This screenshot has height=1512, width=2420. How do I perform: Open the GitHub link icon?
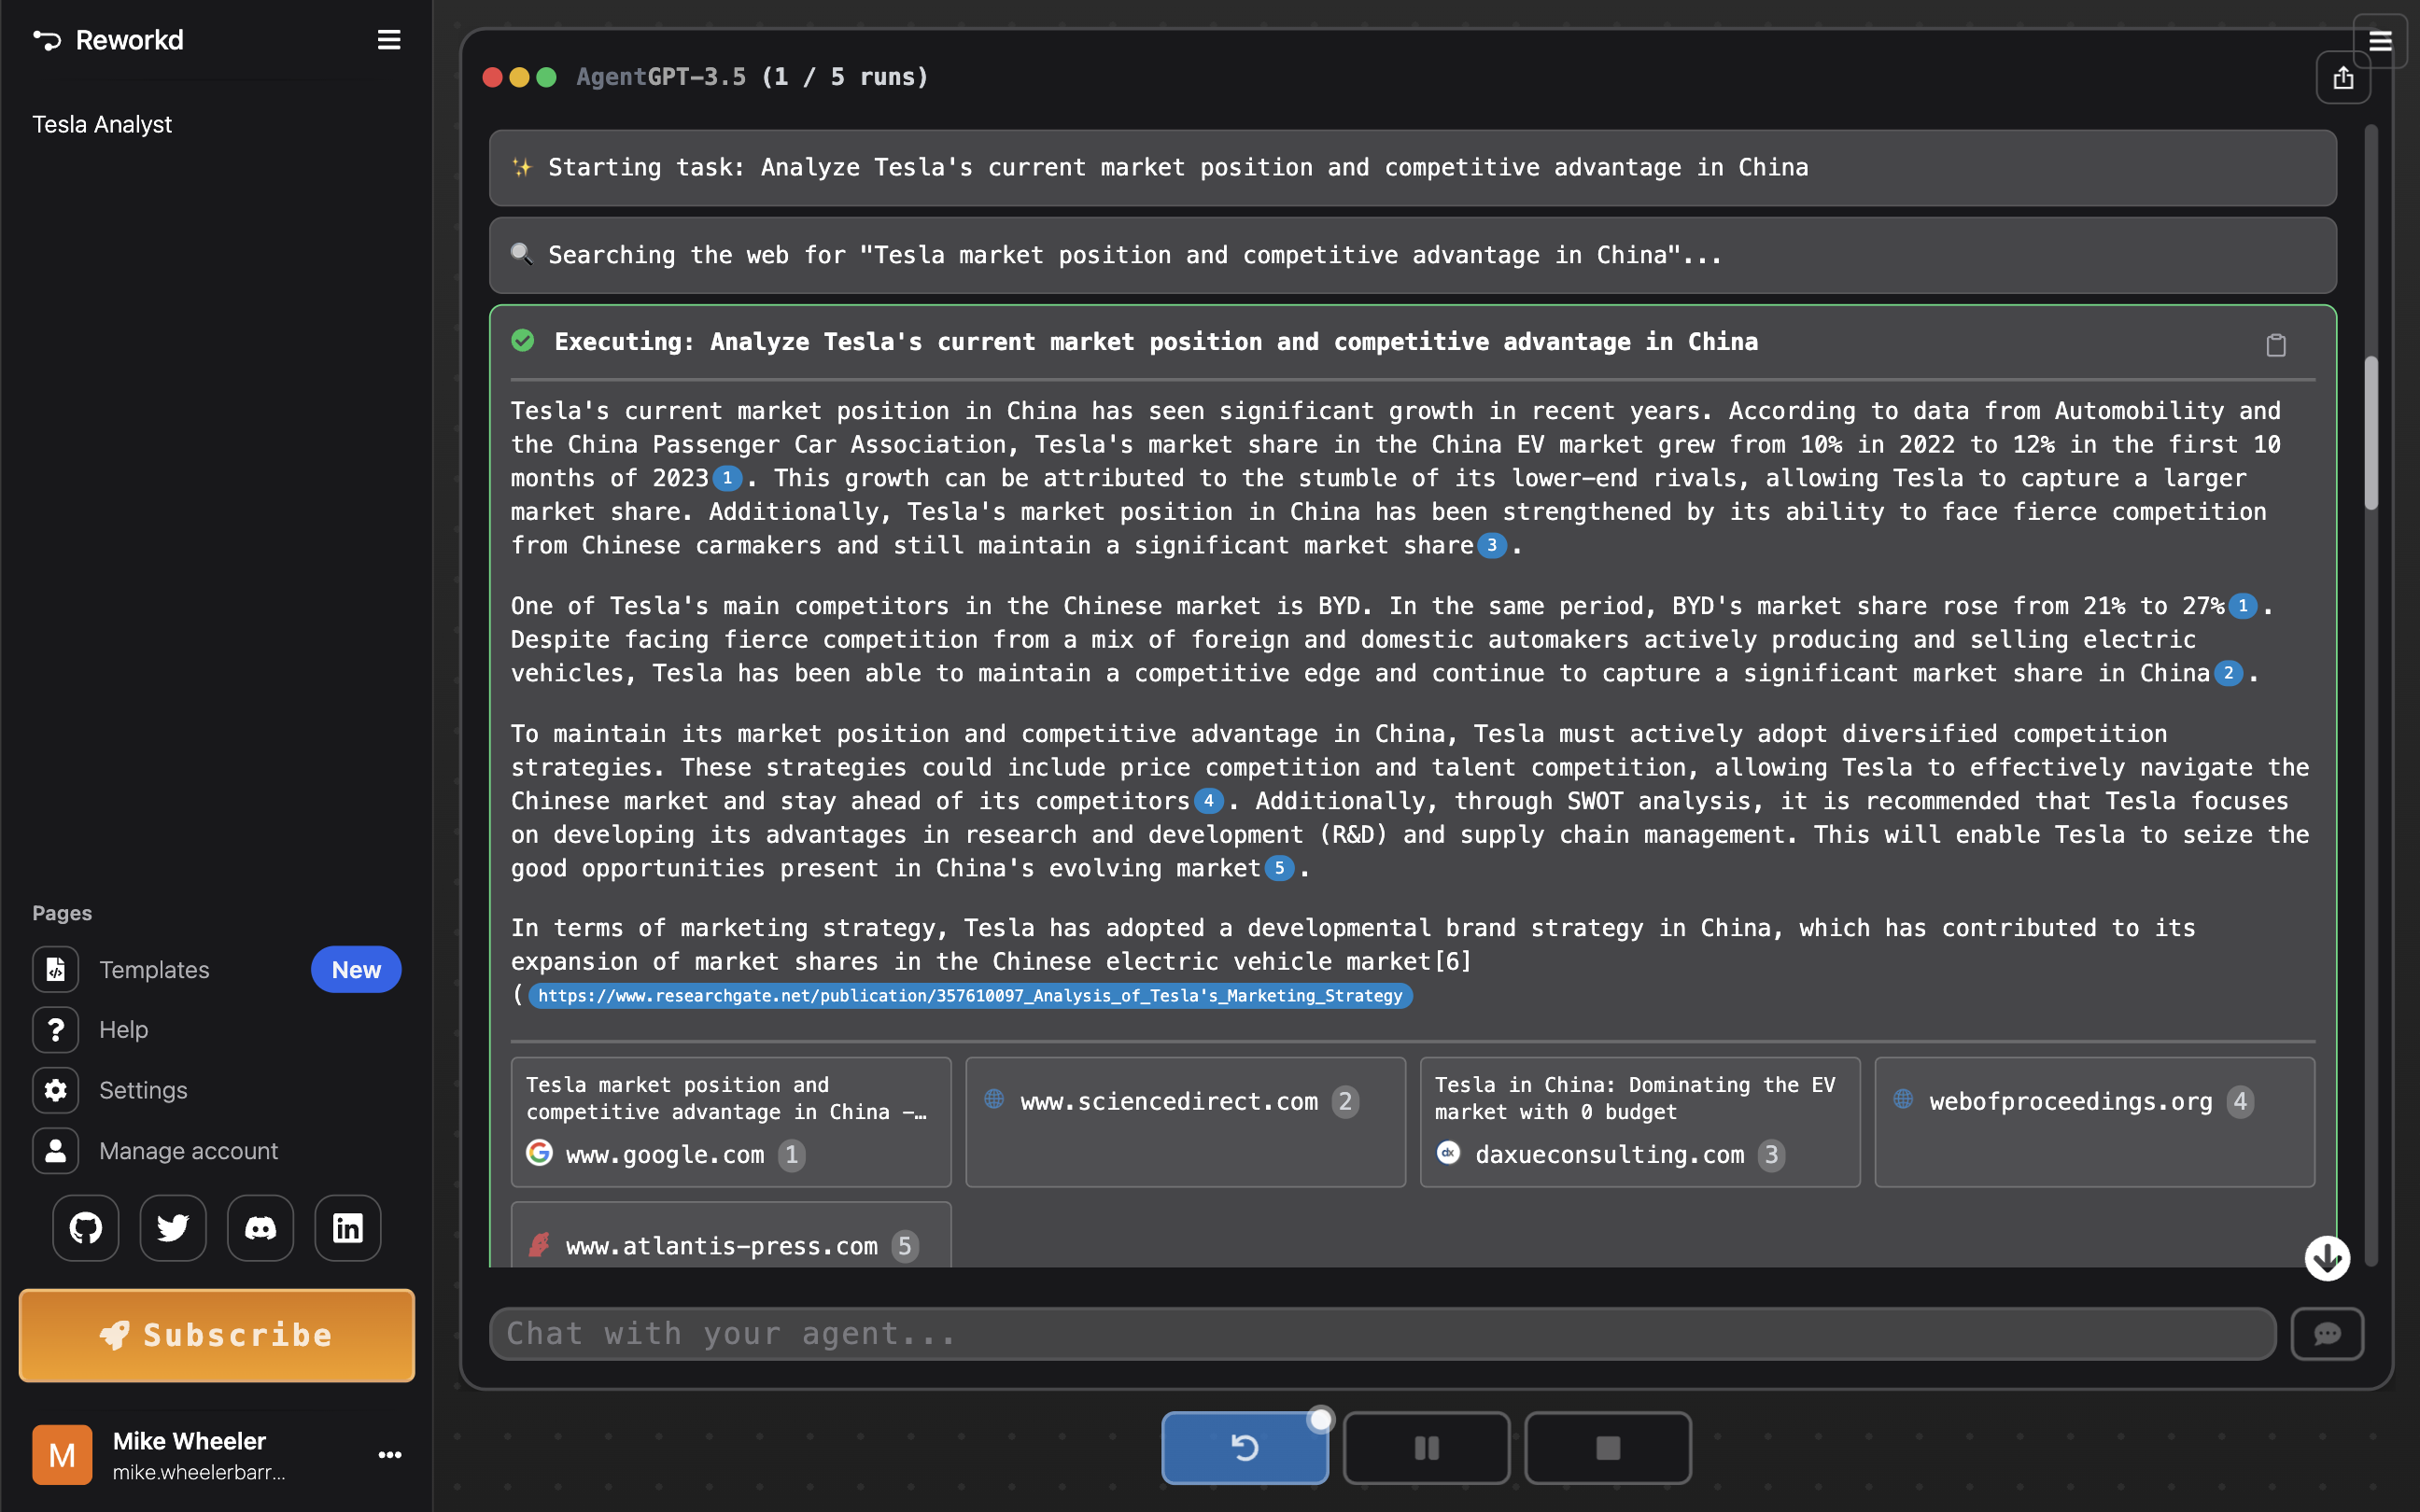[x=86, y=1228]
